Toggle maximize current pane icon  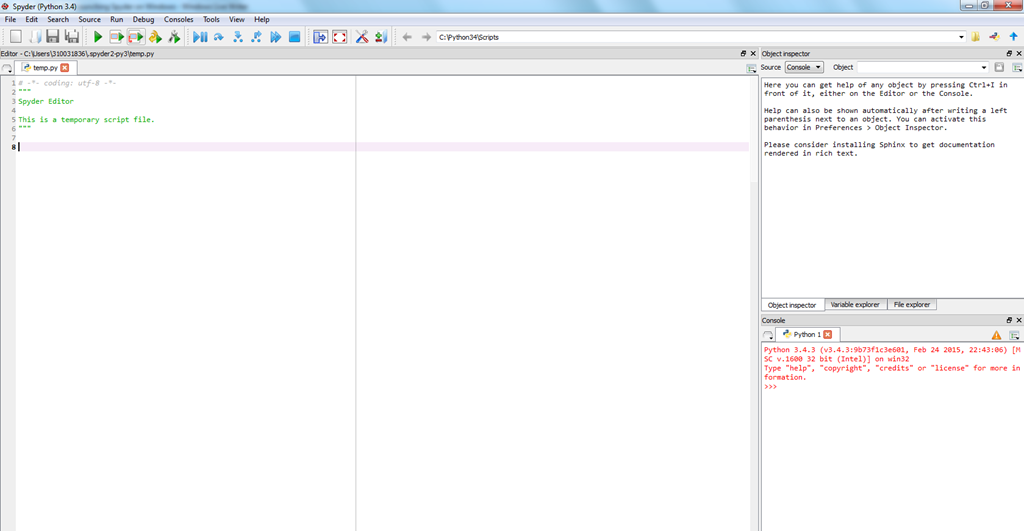[320, 37]
